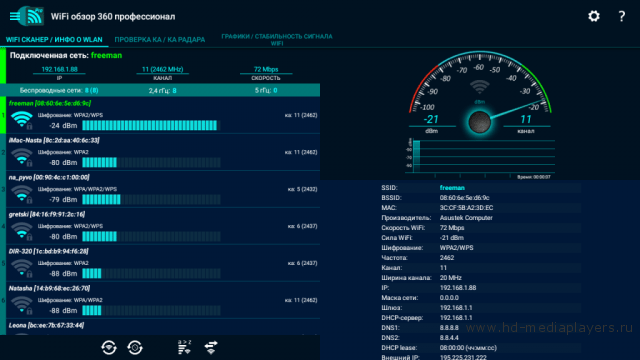
Task: Click gretski's -80 dBm signal bar
Action: coord(151,236)
